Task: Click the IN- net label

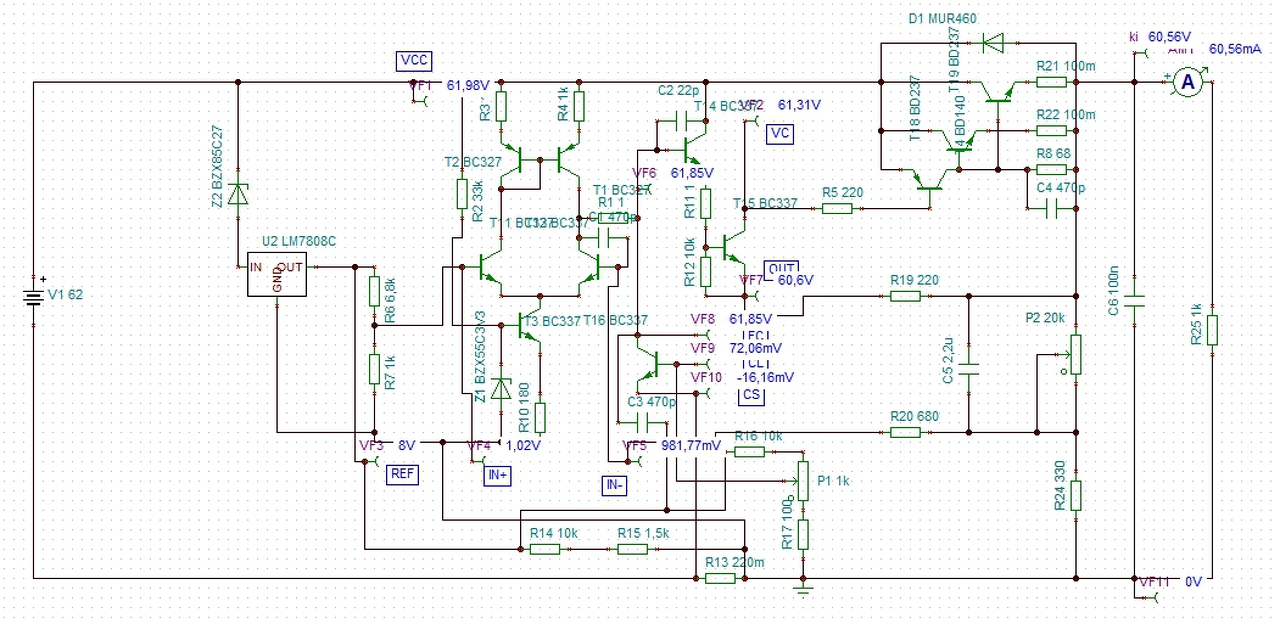Action: coord(615,485)
